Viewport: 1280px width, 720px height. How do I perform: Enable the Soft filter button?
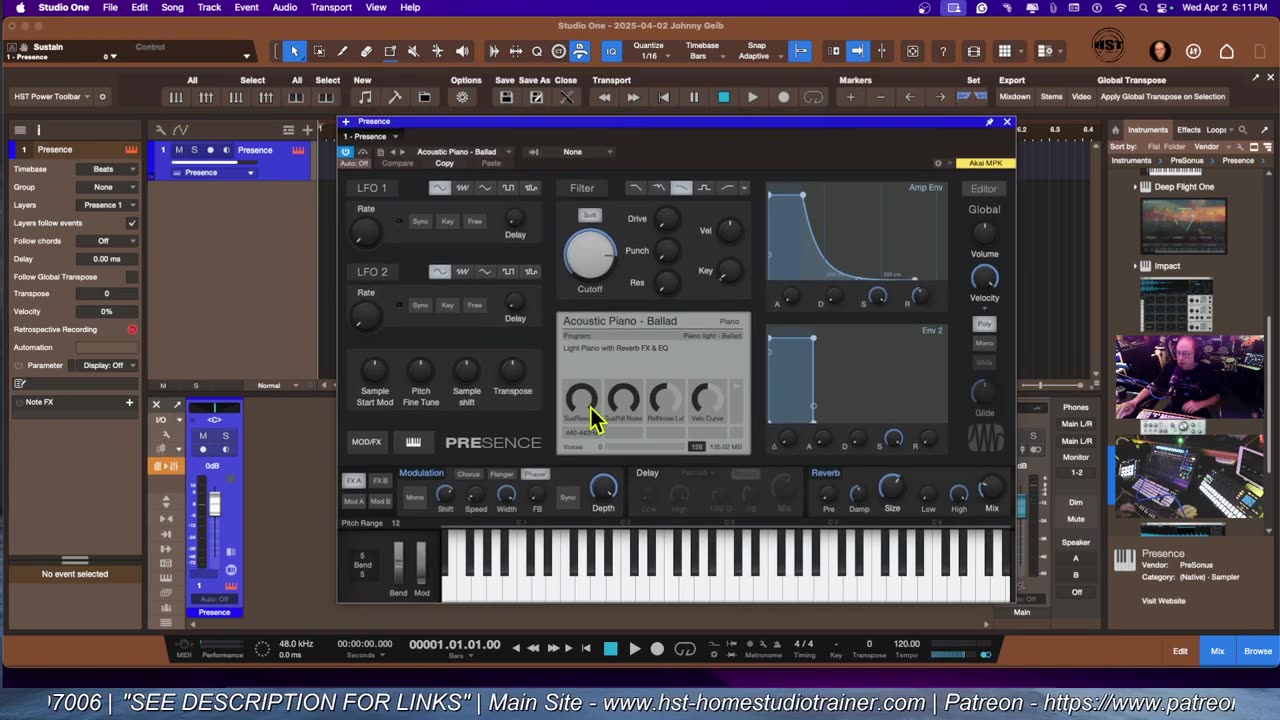pos(590,215)
